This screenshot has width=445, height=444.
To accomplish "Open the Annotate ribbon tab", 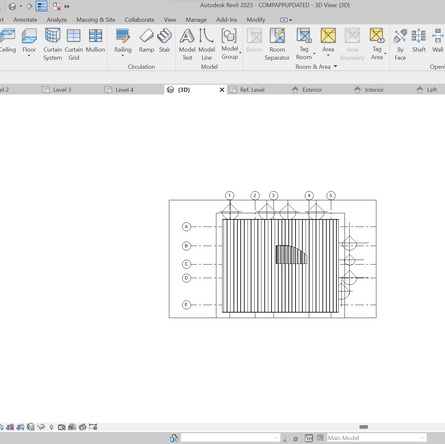I will click(25, 20).
